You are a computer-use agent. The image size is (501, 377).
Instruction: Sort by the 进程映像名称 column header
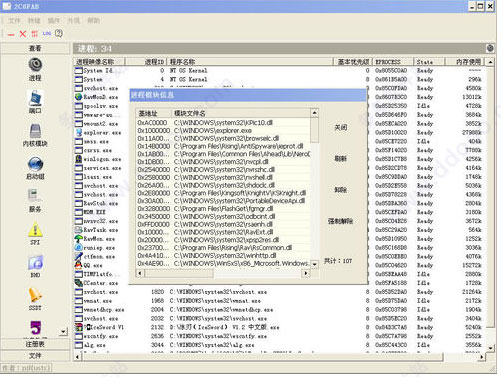[x=99, y=62]
